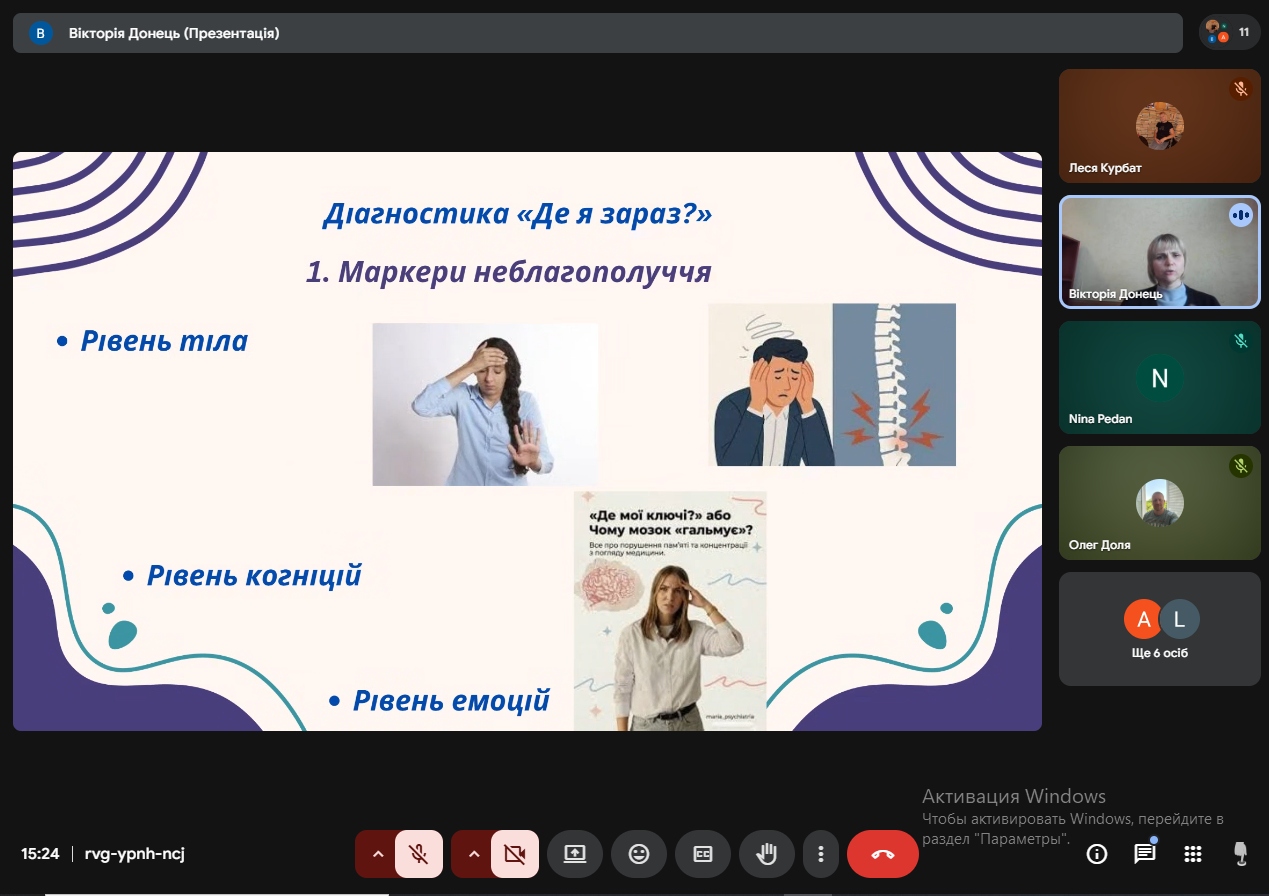
Task: Click the host controls lock icon
Action: (x=1240, y=854)
